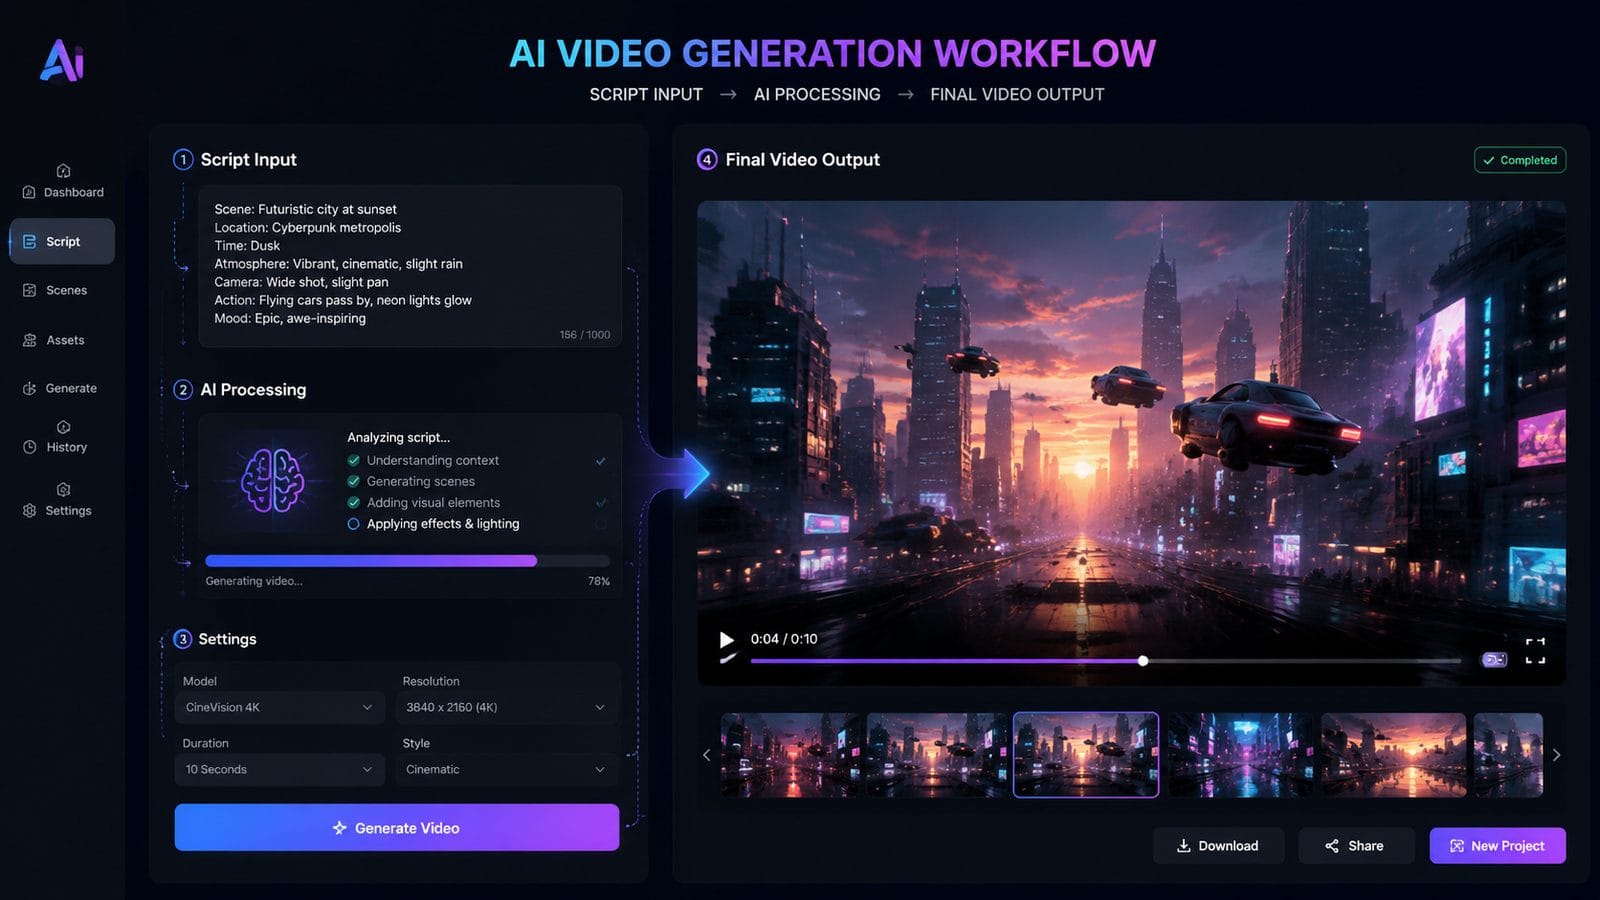This screenshot has height=900, width=1600.
Task: Toggle the Understanding context checkbox
Action: click(x=353, y=460)
